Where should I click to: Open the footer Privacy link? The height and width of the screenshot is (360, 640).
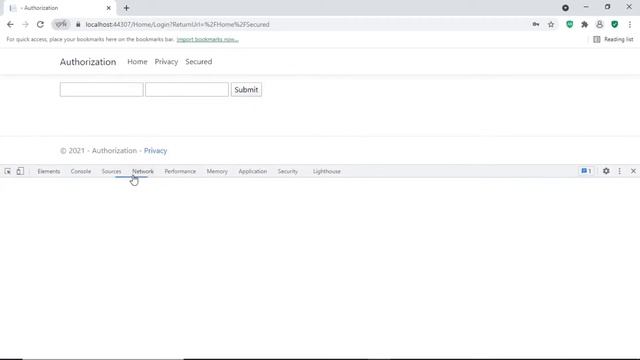[x=155, y=151]
